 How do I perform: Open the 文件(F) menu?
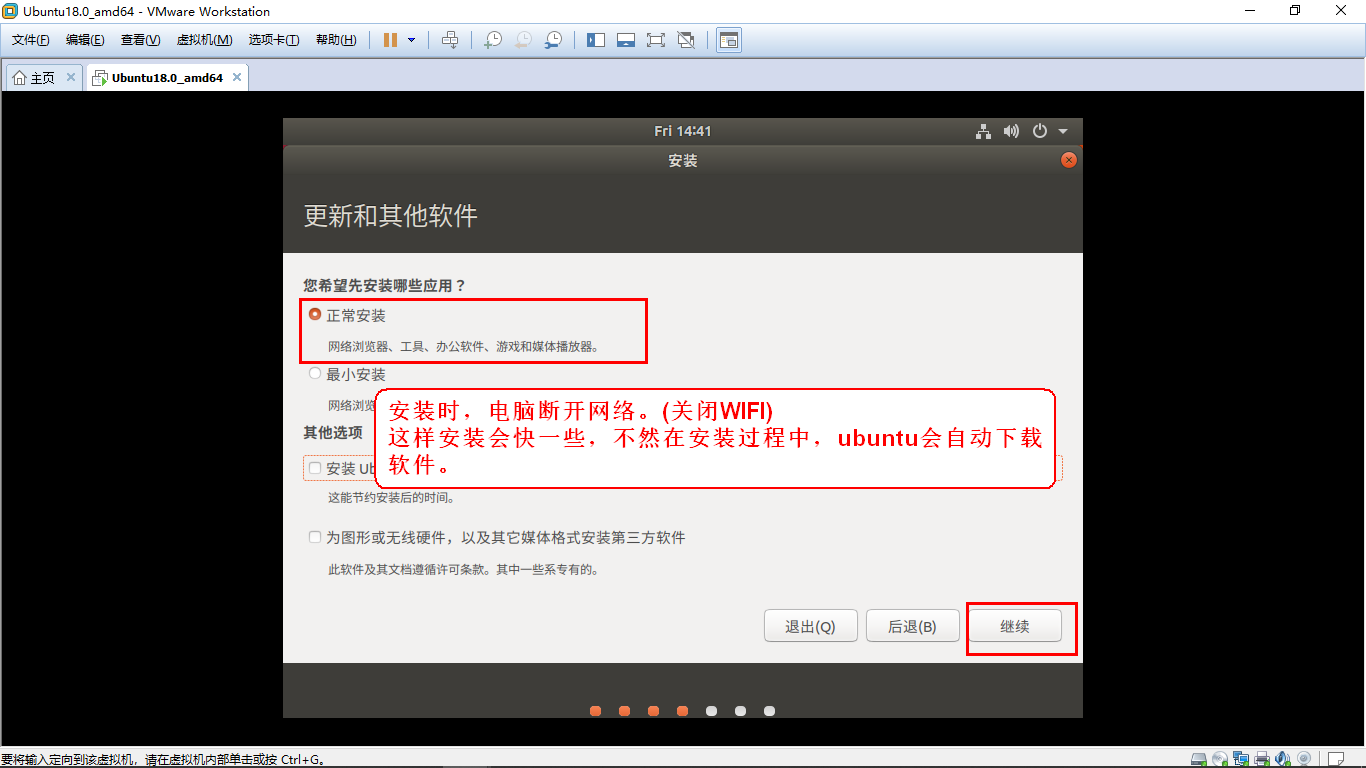pyautogui.click(x=31, y=40)
